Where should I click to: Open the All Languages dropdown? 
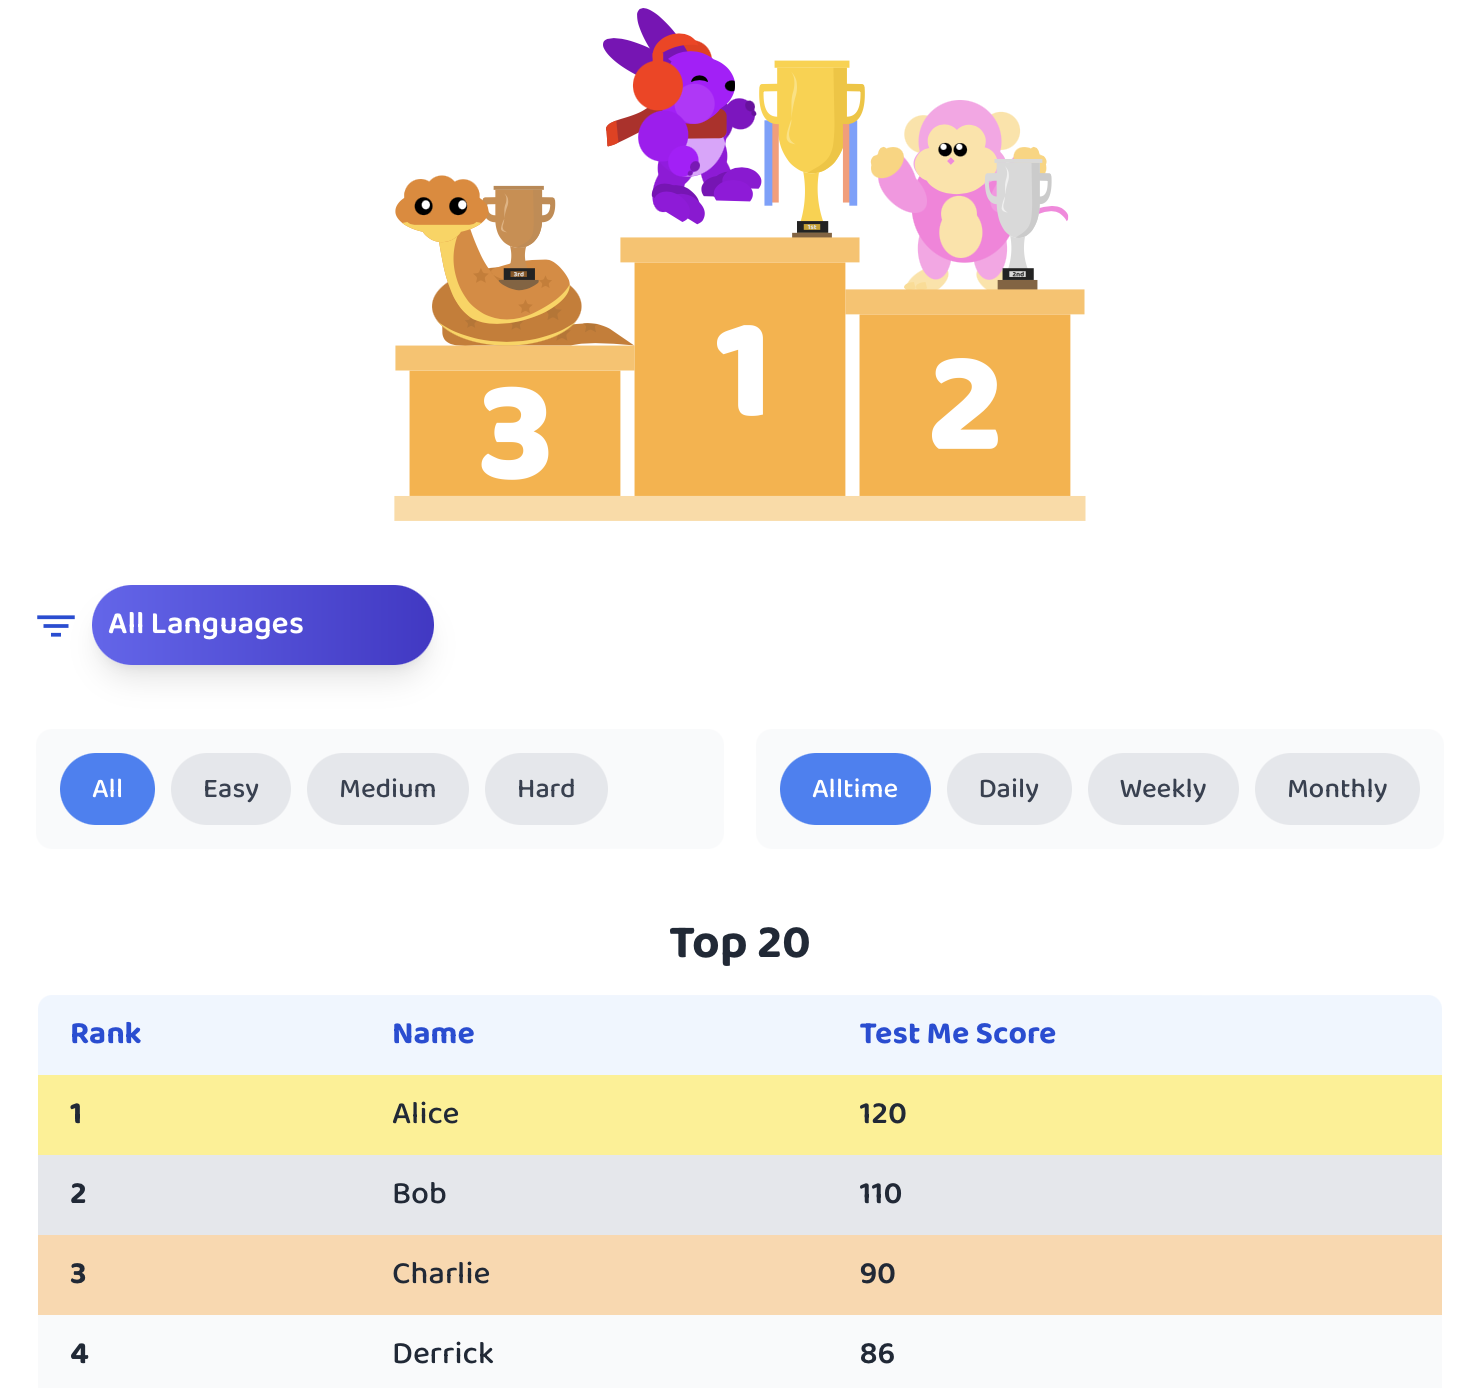pos(262,625)
